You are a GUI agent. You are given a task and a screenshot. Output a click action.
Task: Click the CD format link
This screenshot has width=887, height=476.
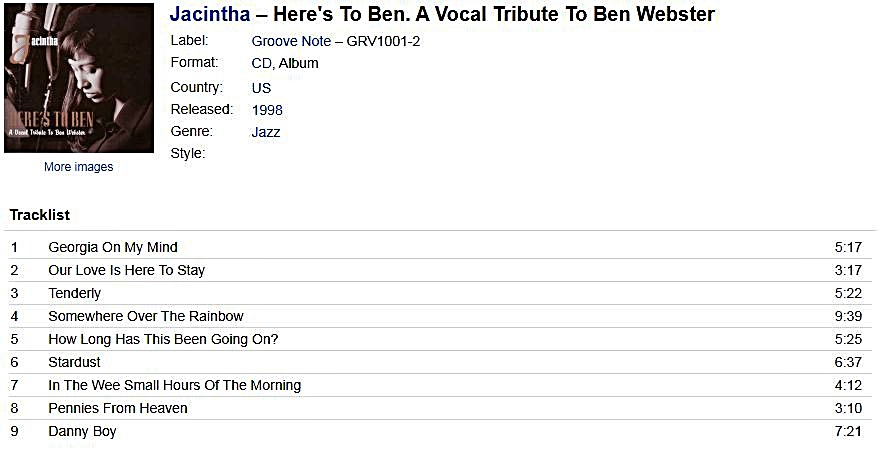click(262, 63)
